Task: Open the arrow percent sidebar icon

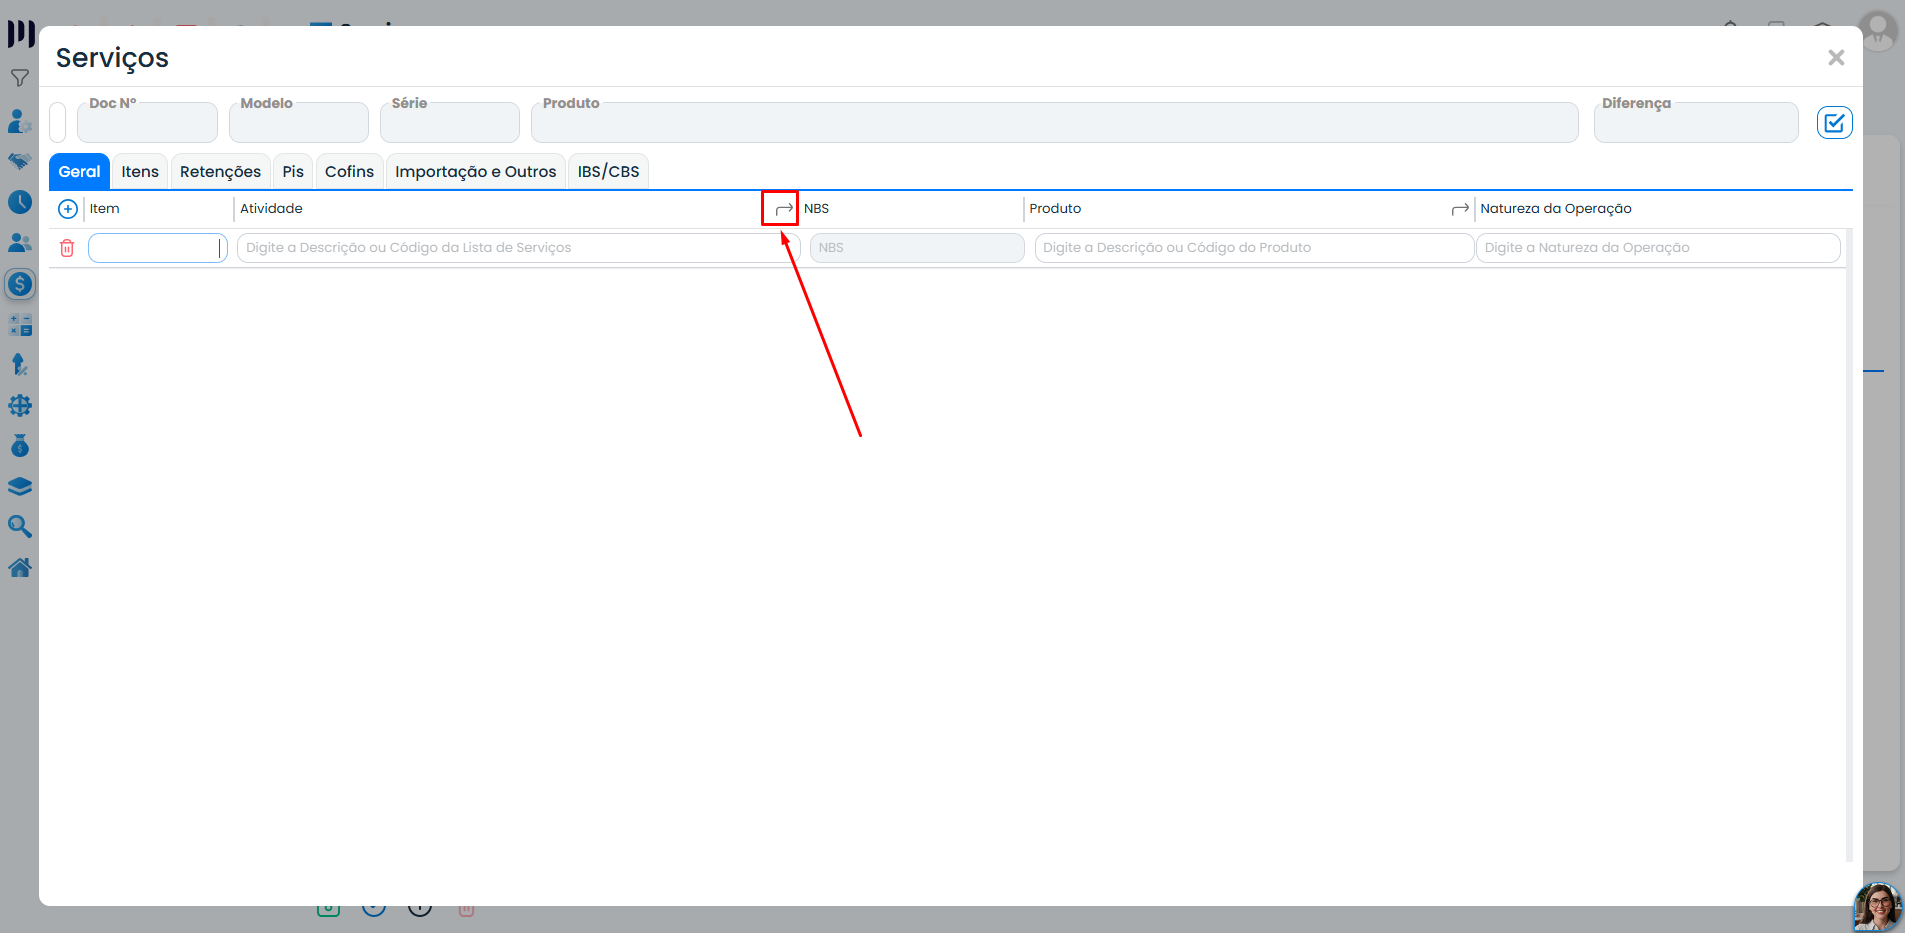Action: (19, 365)
